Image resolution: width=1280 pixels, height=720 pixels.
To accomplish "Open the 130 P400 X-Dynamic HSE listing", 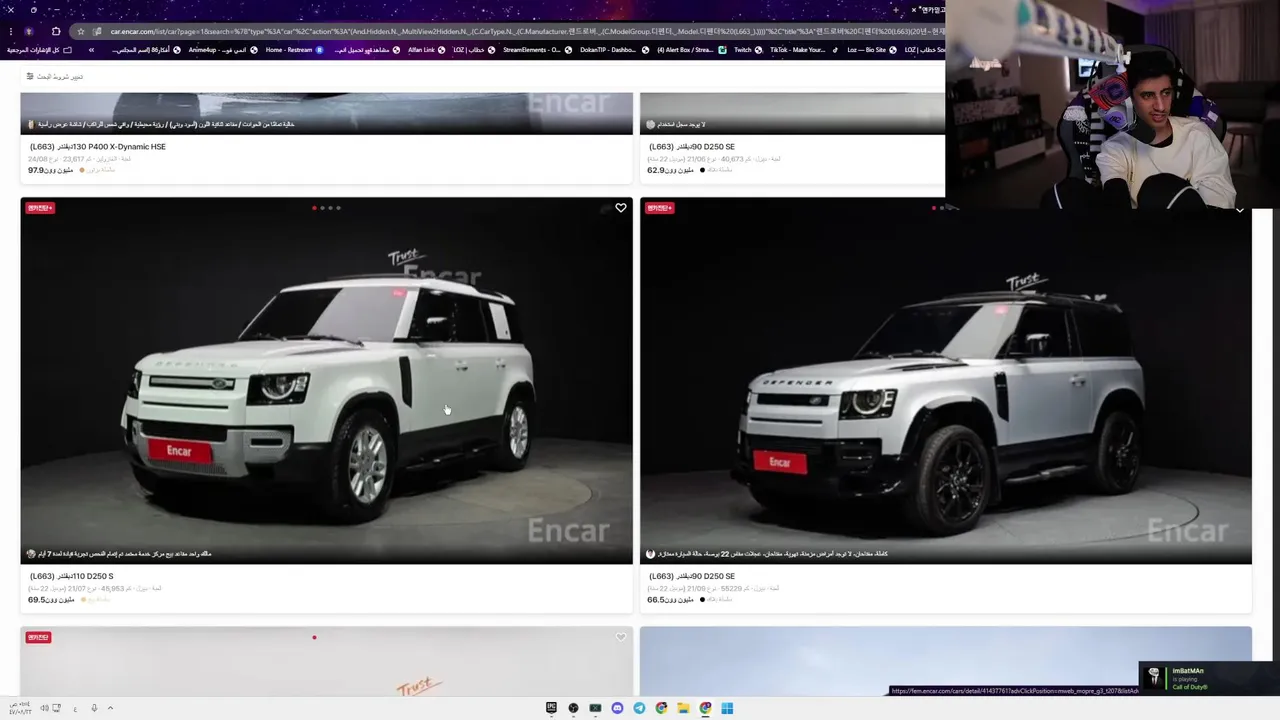I will (x=98, y=146).
